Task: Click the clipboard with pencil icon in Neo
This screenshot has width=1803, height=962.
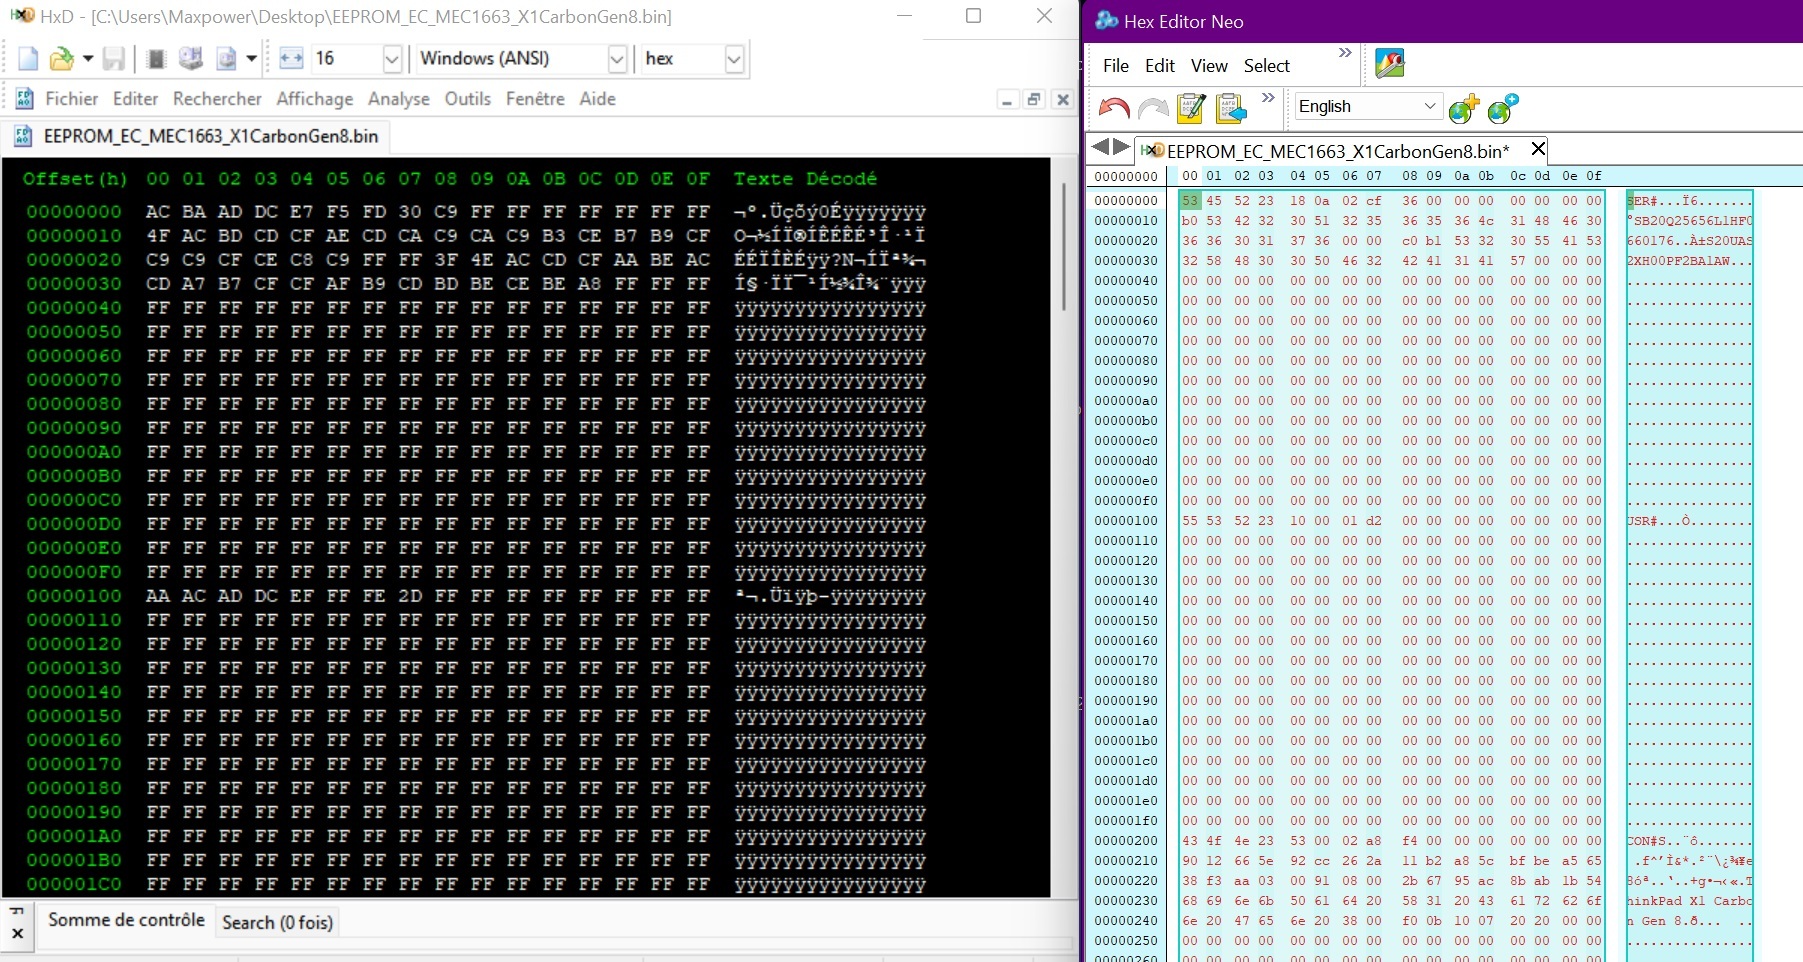Action: 1191,107
